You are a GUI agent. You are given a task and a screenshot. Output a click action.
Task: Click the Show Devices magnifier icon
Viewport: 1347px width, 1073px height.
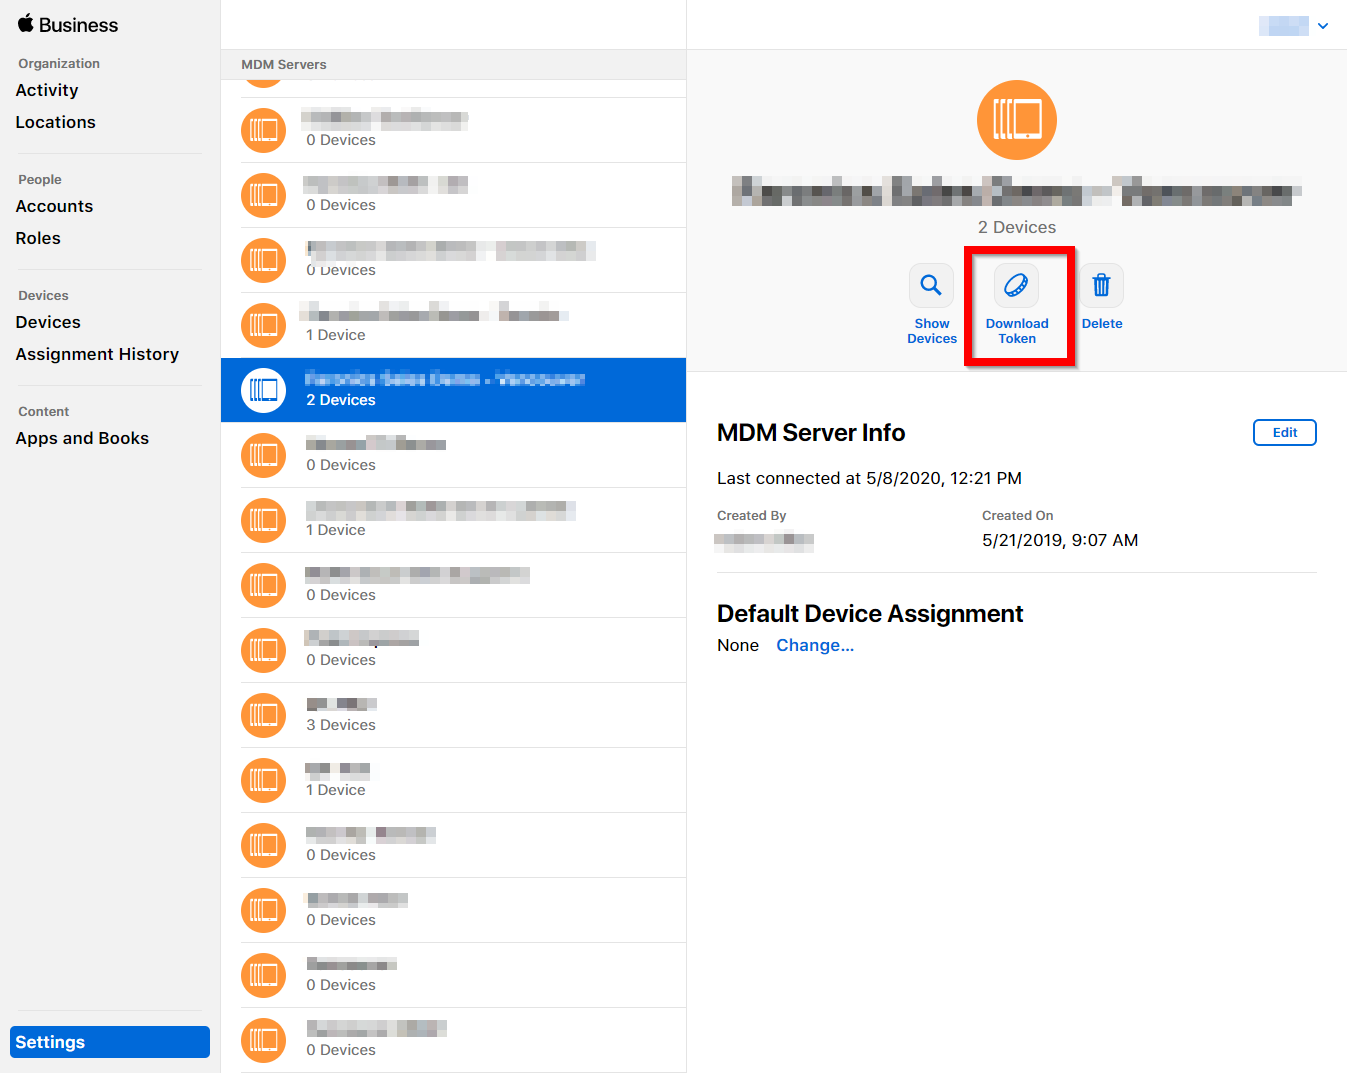point(931,285)
